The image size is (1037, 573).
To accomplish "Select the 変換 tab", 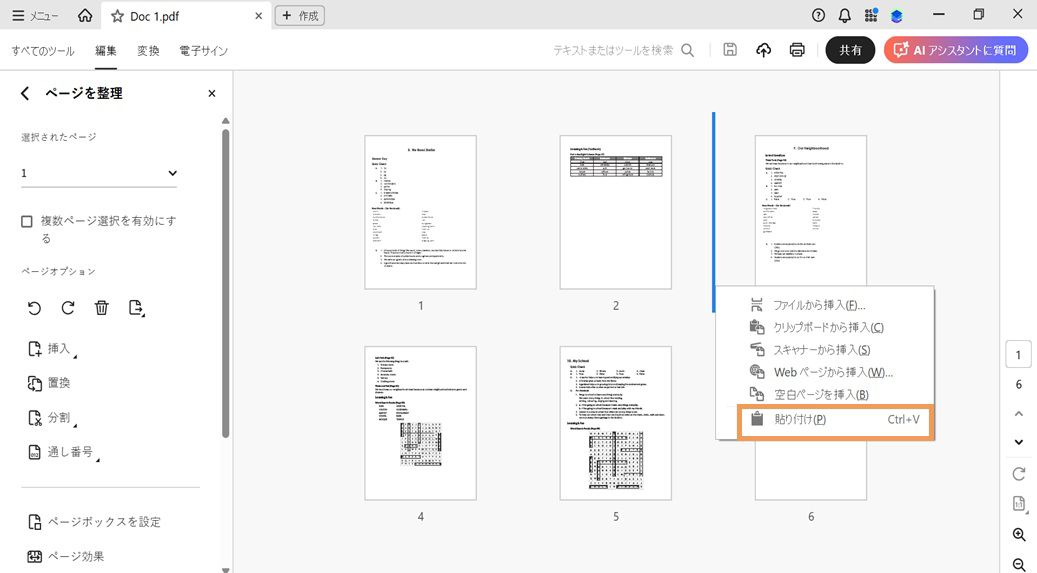I will [x=148, y=50].
